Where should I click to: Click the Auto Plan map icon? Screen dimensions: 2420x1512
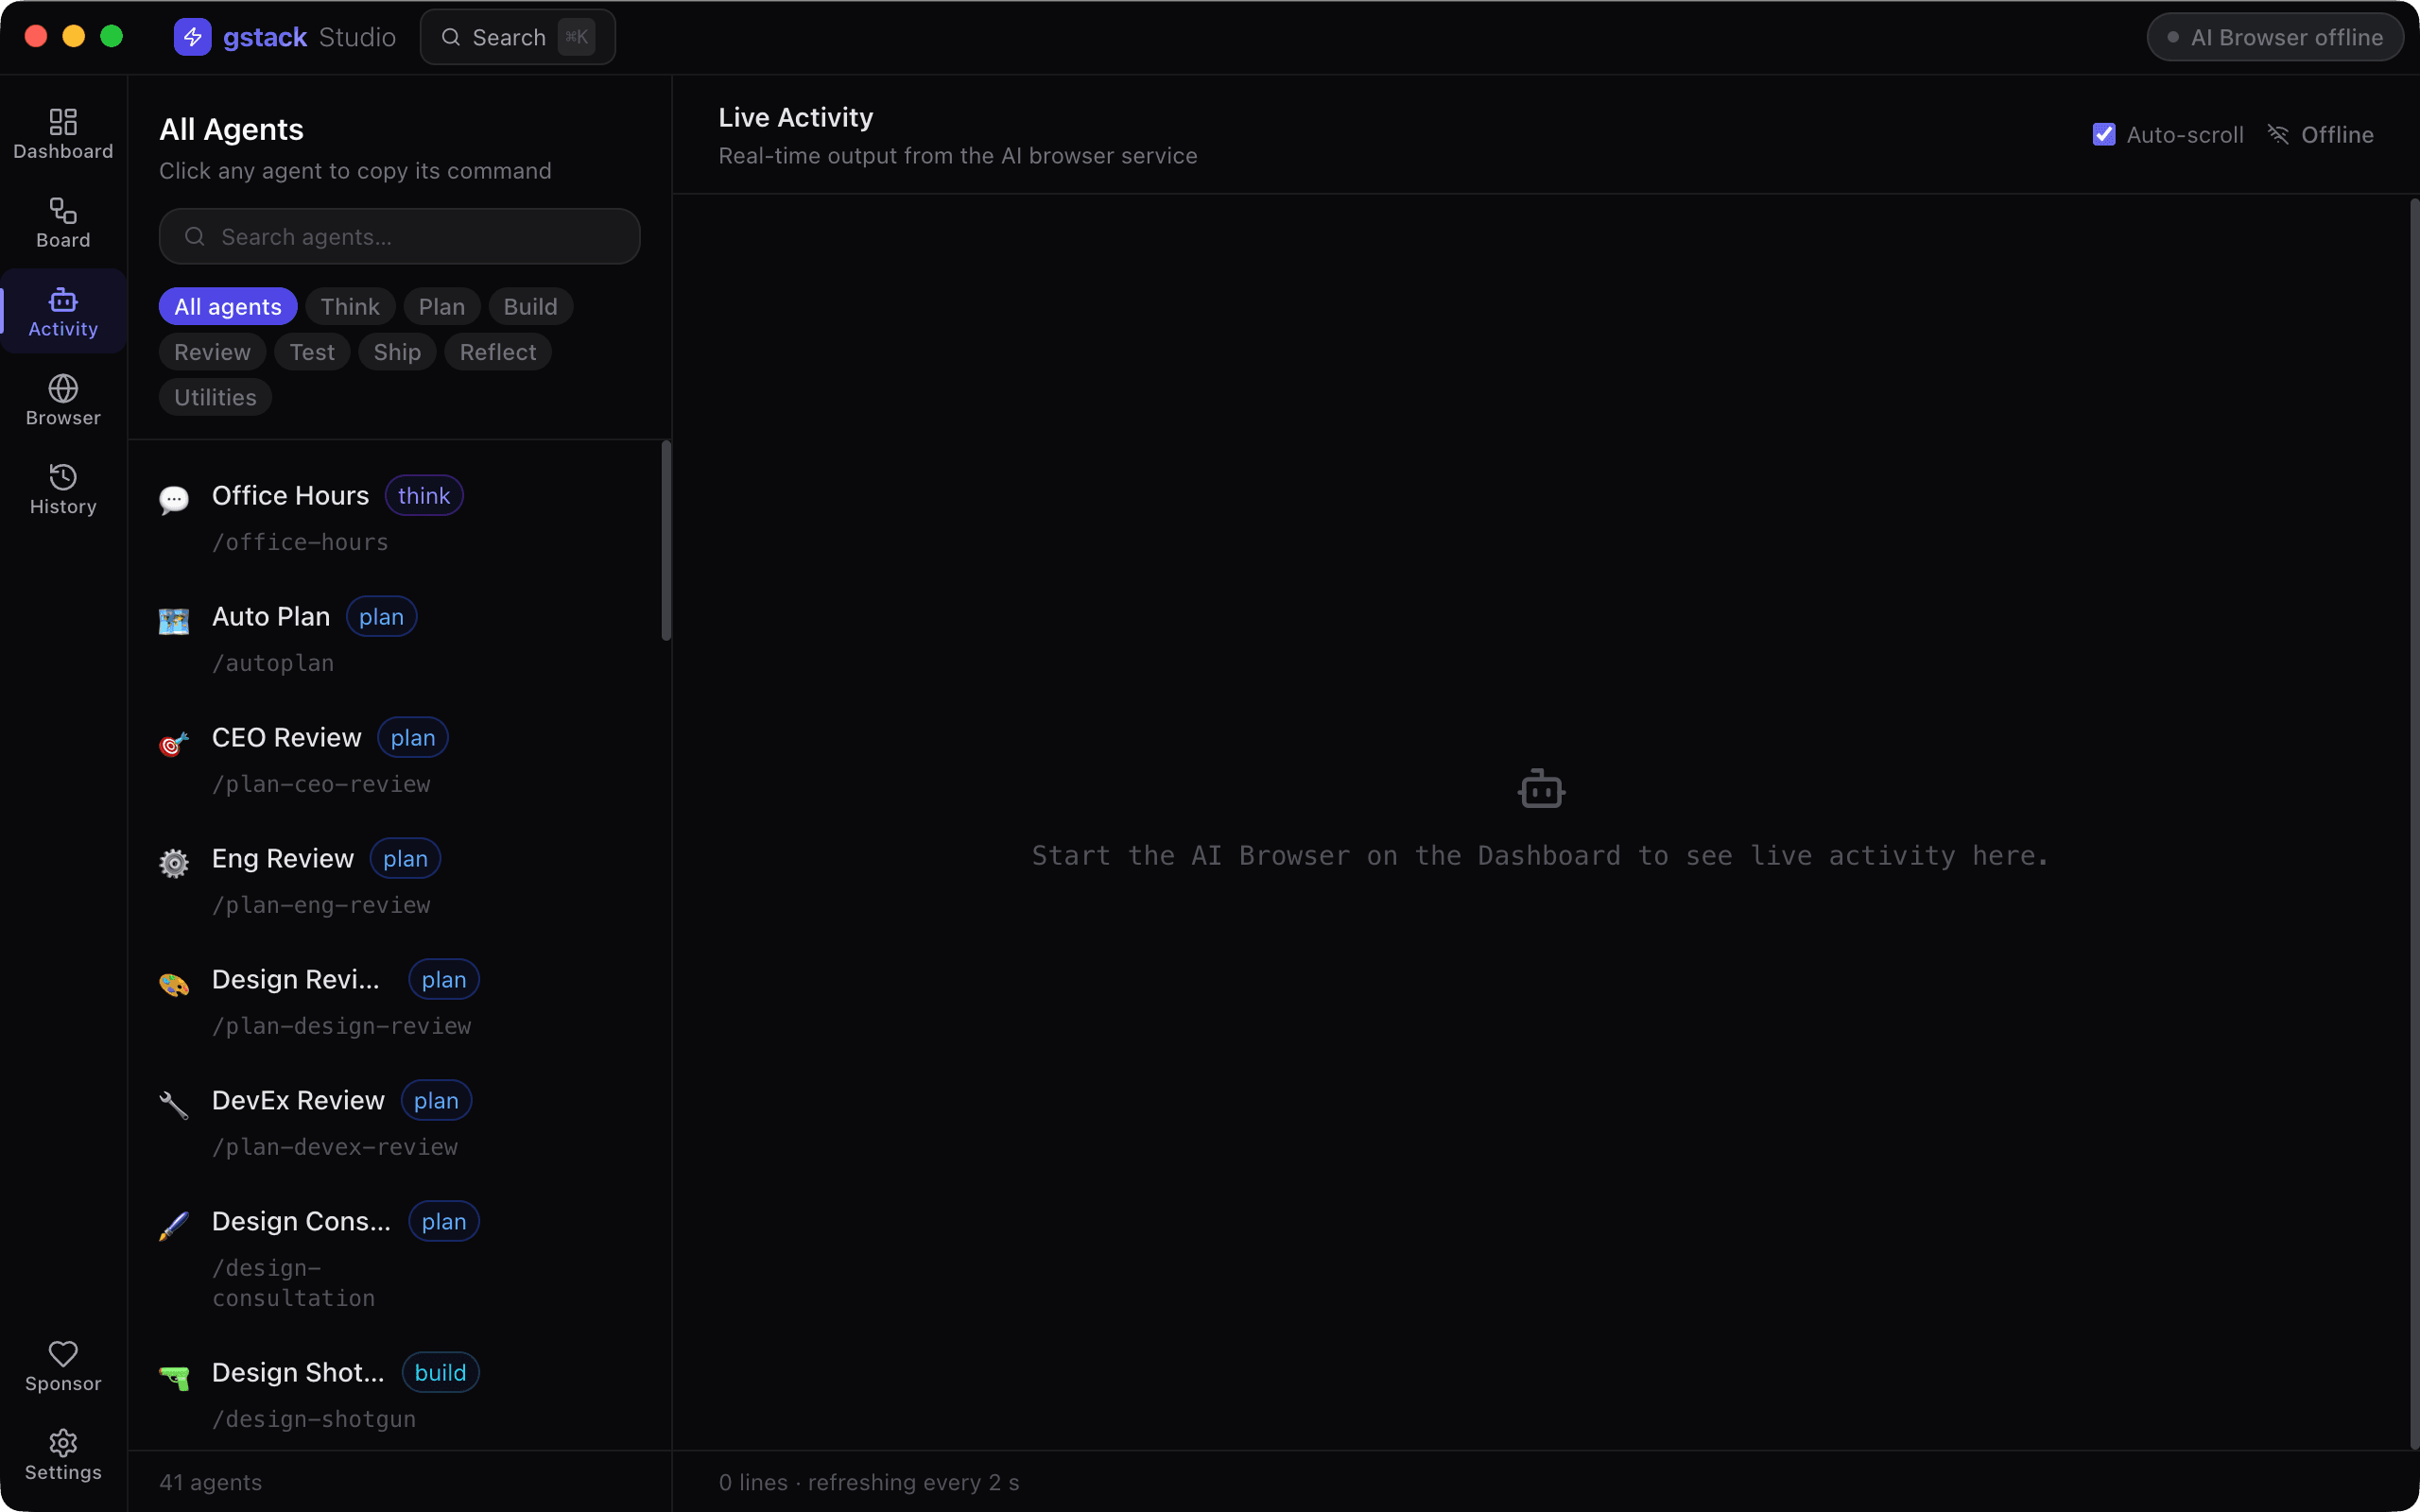[174, 621]
